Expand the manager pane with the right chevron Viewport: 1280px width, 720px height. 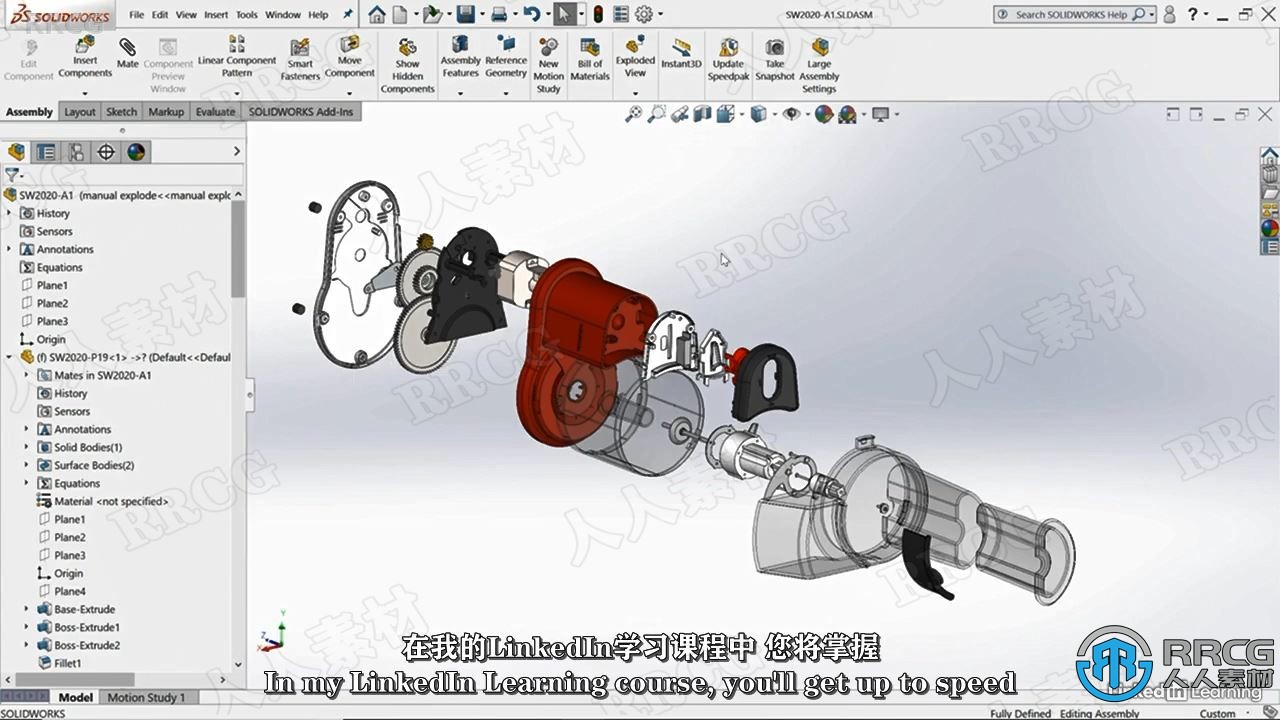point(237,151)
